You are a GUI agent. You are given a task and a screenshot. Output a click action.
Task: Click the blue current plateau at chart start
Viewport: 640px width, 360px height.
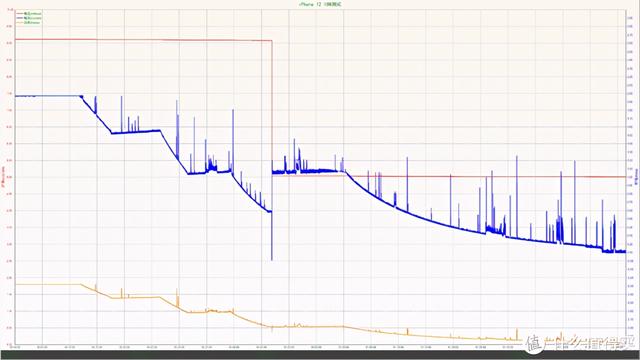48,96
